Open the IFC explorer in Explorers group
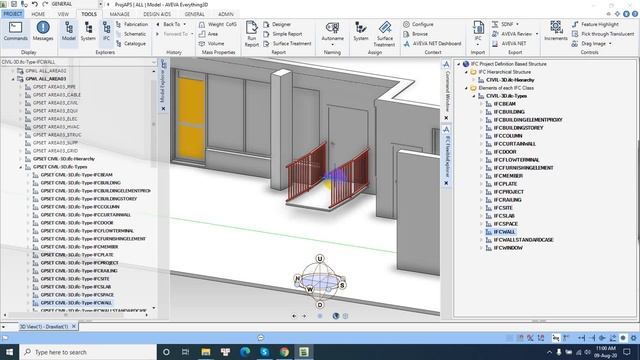 tap(106, 31)
